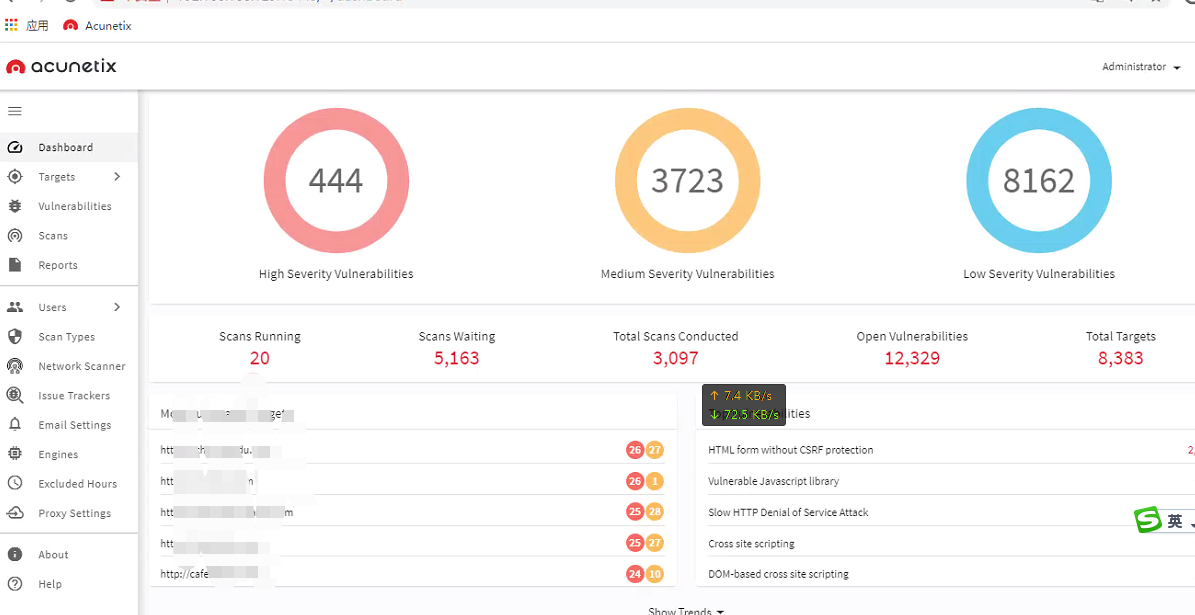Click the Reports sidebar icon
The height and width of the screenshot is (615, 1195).
(17, 264)
